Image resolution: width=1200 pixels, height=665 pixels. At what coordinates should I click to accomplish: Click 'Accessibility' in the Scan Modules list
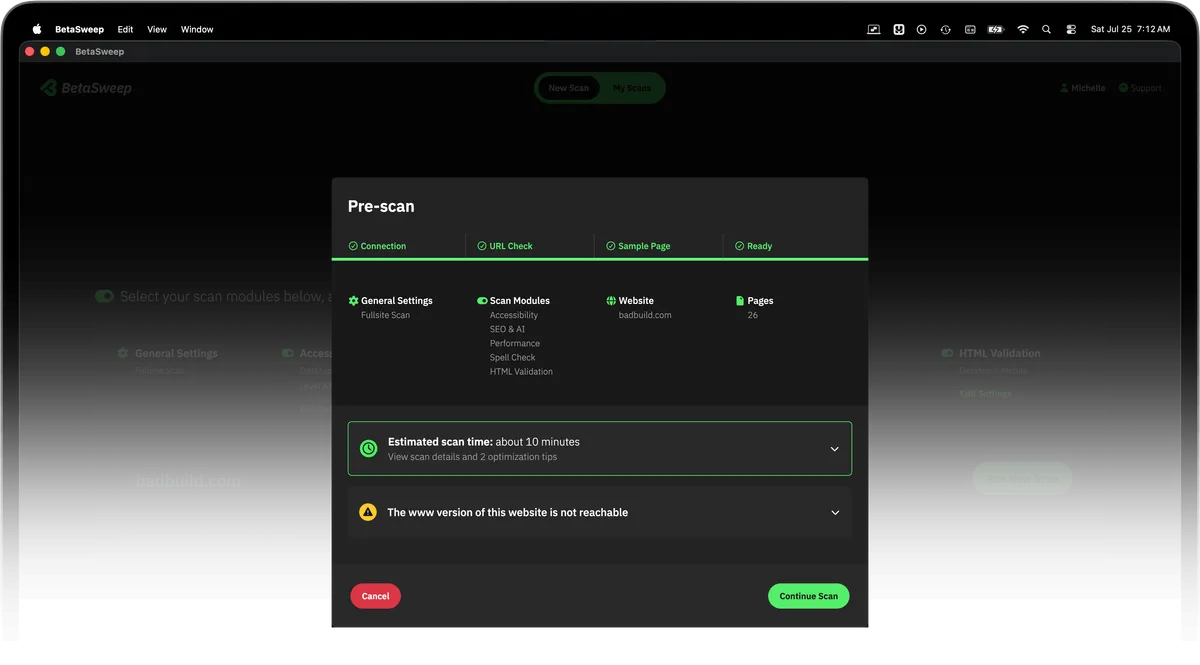point(514,315)
